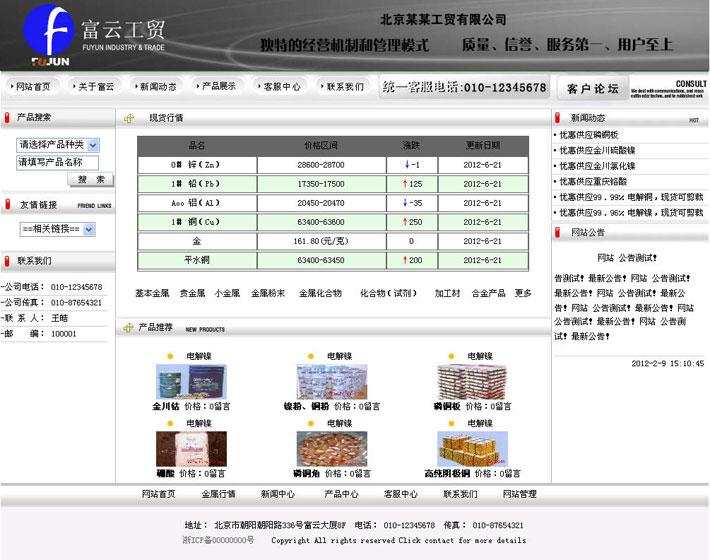Viewport: 710px width, 560px height.
Task: Open the 镍粉、铜粉 product thumbnail
Action: tap(332, 382)
